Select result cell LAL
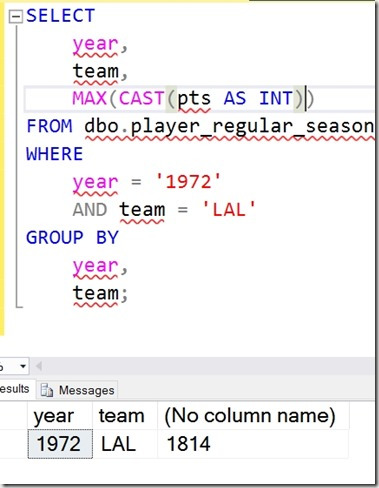The height and width of the screenshot is (488, 379). (x=125, y=444)
